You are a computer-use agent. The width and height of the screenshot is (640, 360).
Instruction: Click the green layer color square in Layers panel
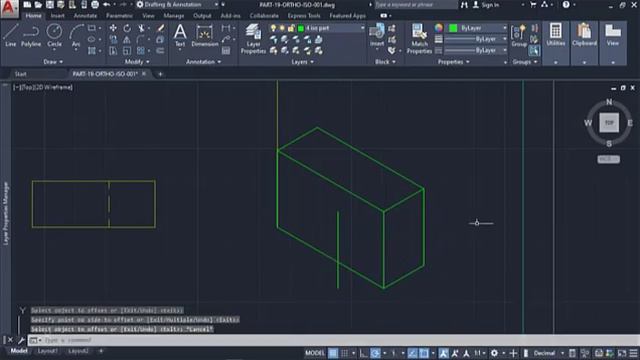point(301,28)
